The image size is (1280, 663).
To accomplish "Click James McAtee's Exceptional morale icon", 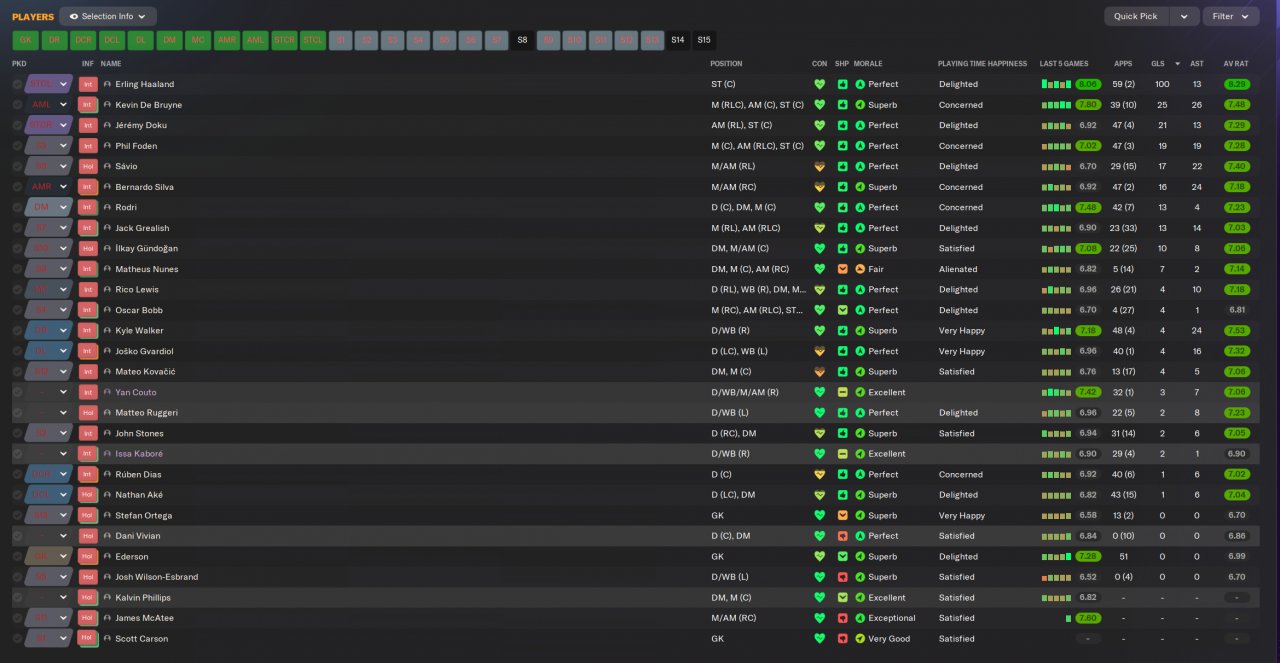I will [860, 618].
